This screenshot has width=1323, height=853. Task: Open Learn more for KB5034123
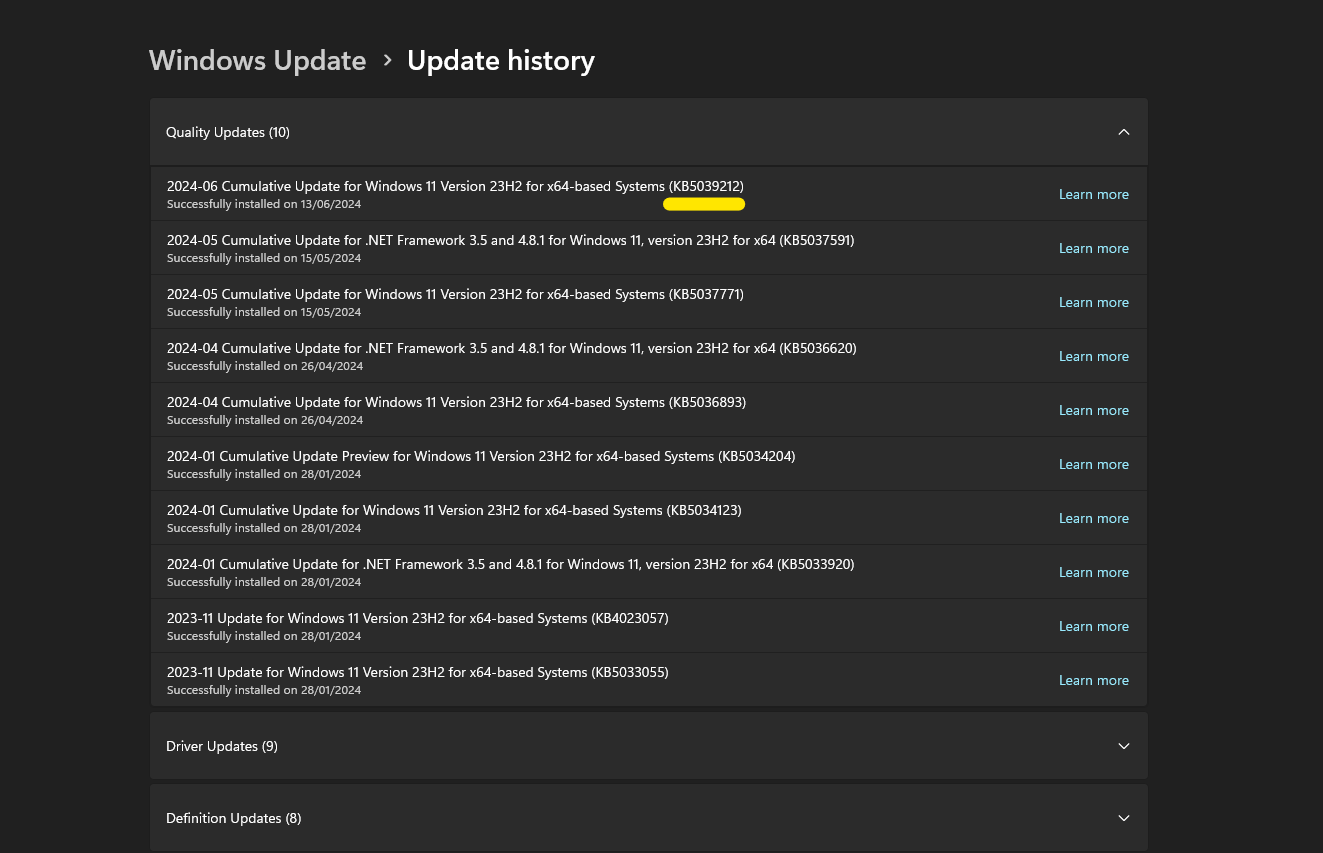(x=1093, y=518)
